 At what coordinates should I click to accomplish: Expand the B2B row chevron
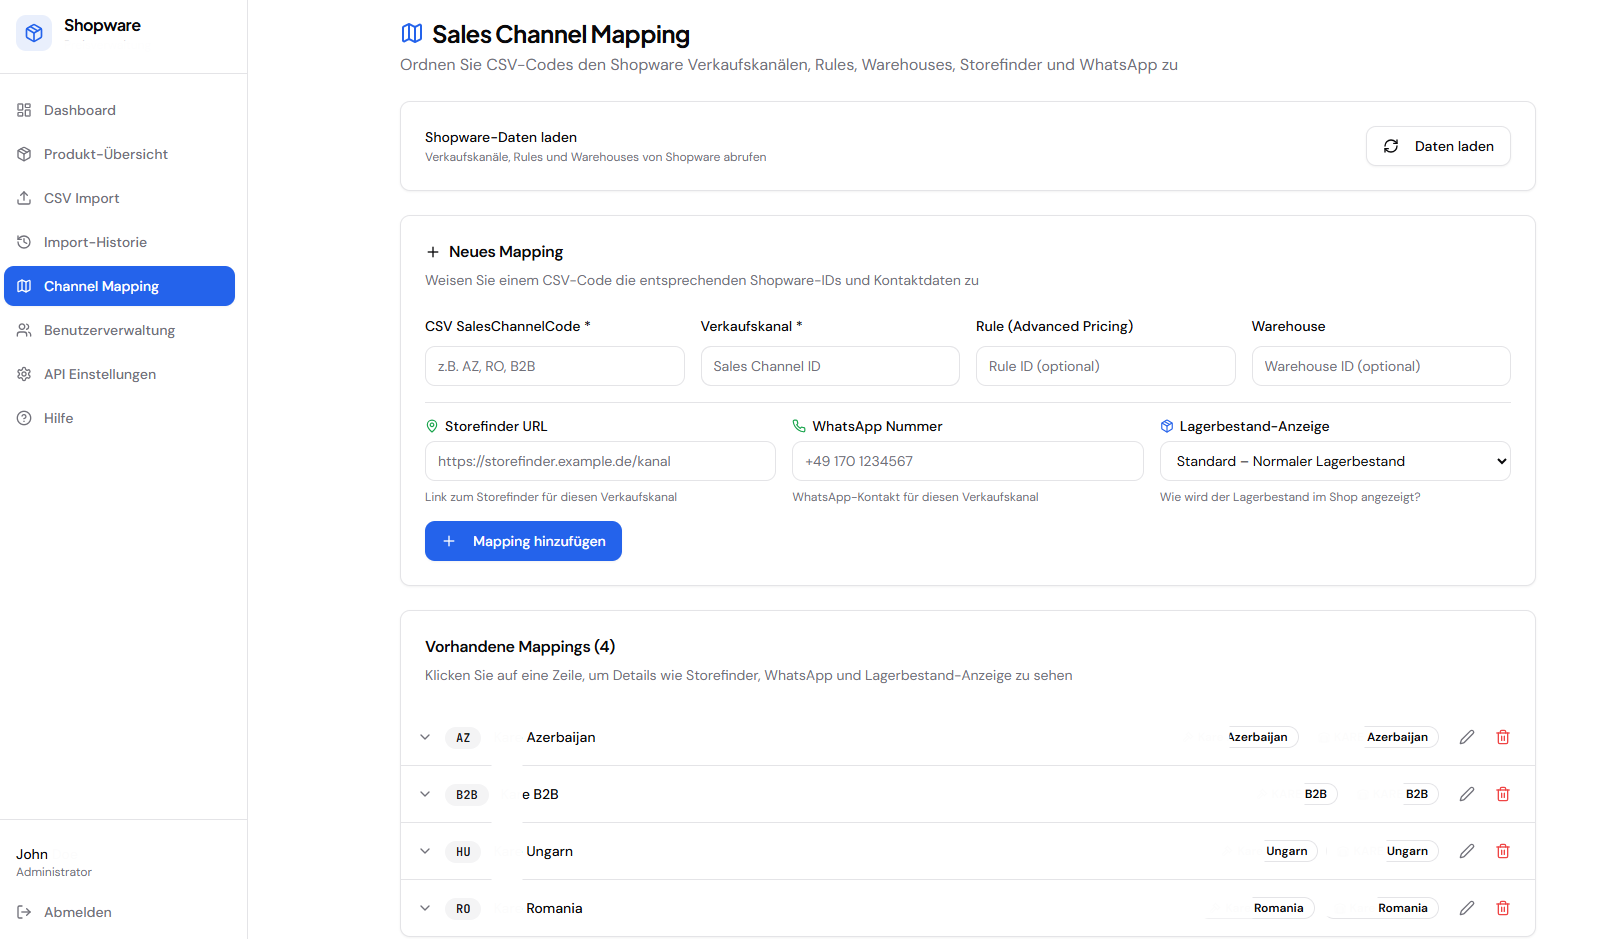425,794
